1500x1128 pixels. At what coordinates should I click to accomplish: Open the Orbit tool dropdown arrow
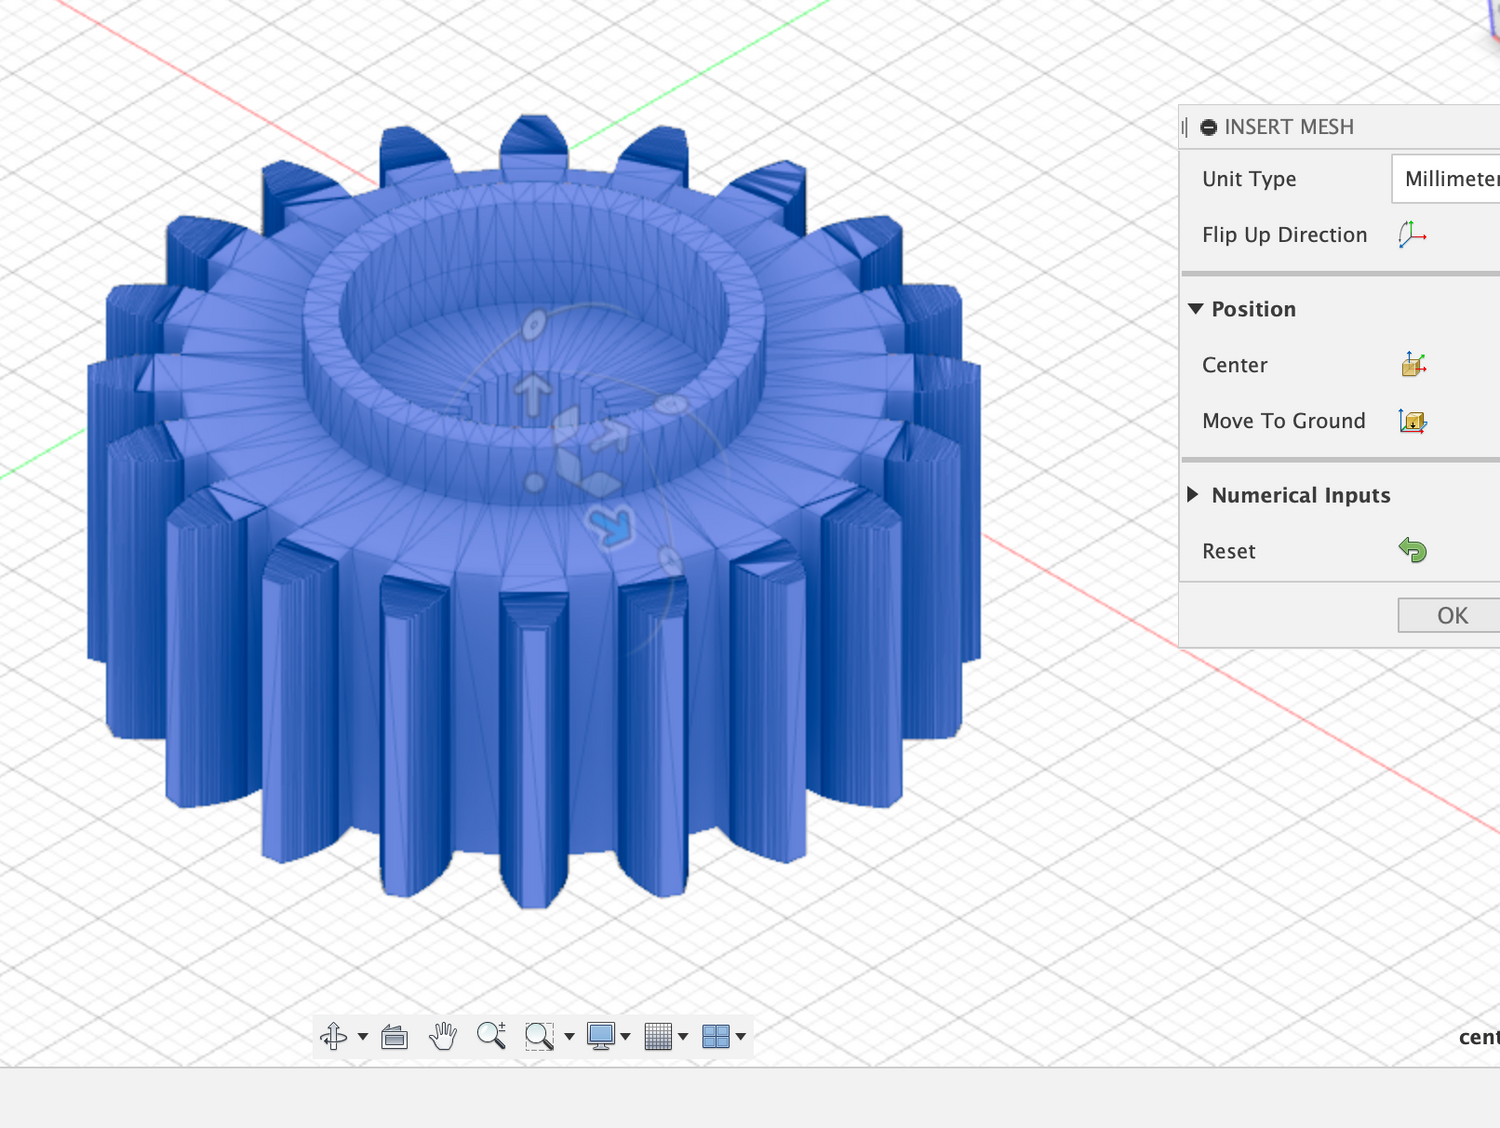tap(363, 1037)
